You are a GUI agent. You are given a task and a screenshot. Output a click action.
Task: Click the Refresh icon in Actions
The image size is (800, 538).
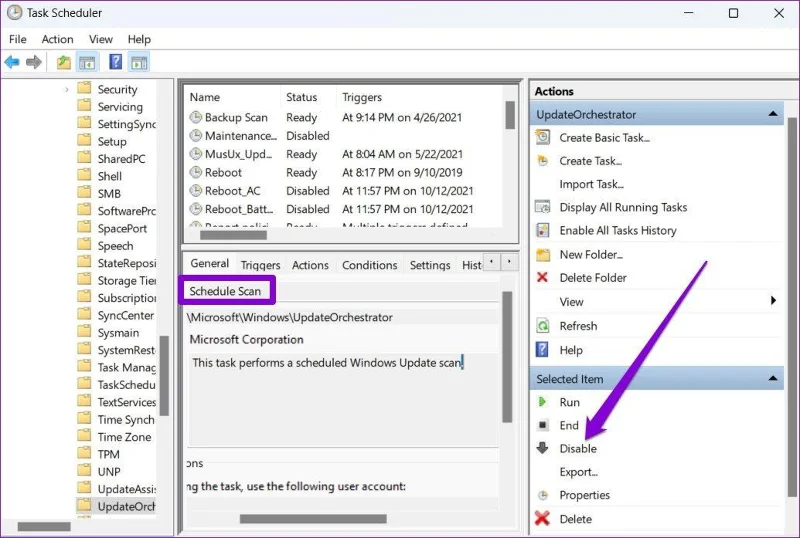pyautogui.click(x=542, y=326)
